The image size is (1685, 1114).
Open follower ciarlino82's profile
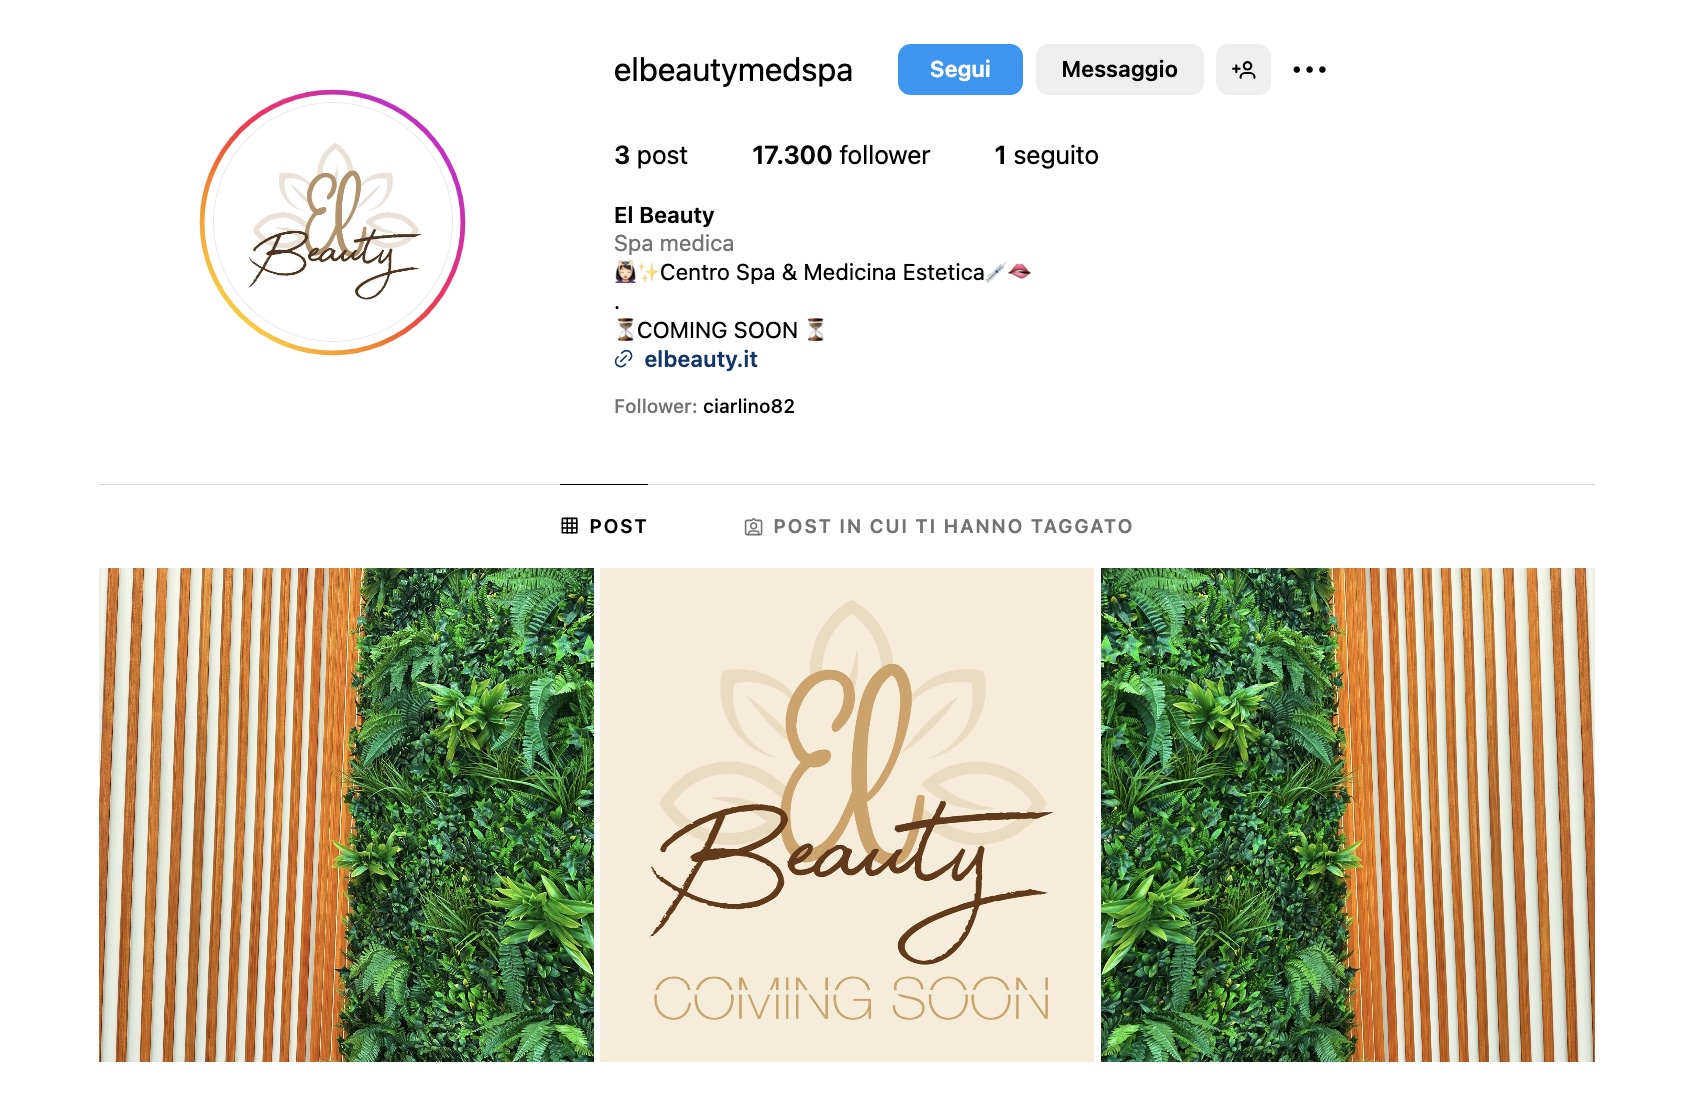749,406
